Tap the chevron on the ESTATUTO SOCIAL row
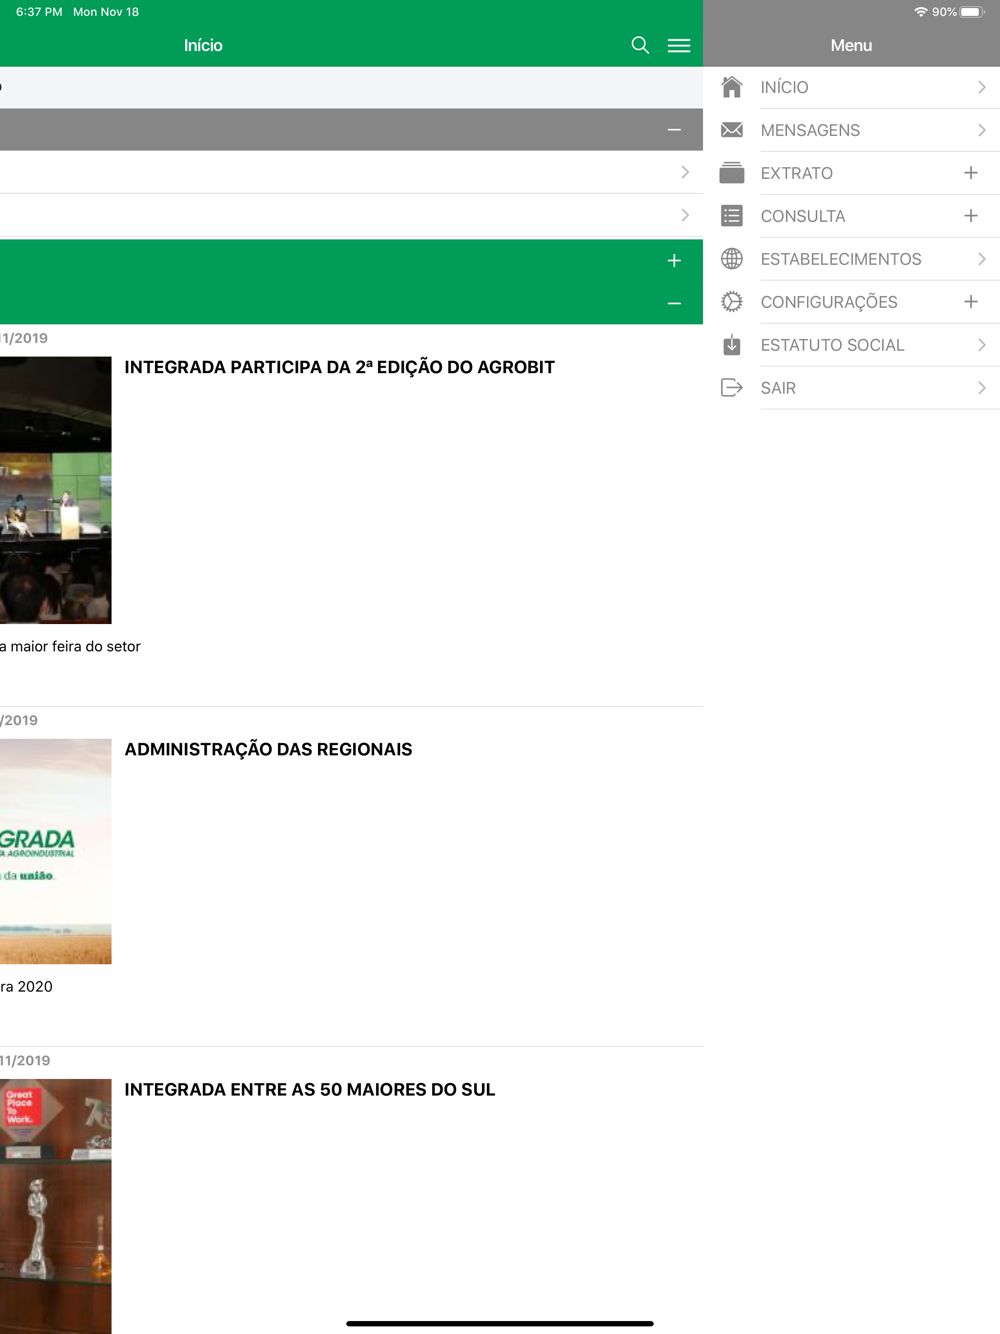Screen dimensions: 1000x1334 click(982, 345)
